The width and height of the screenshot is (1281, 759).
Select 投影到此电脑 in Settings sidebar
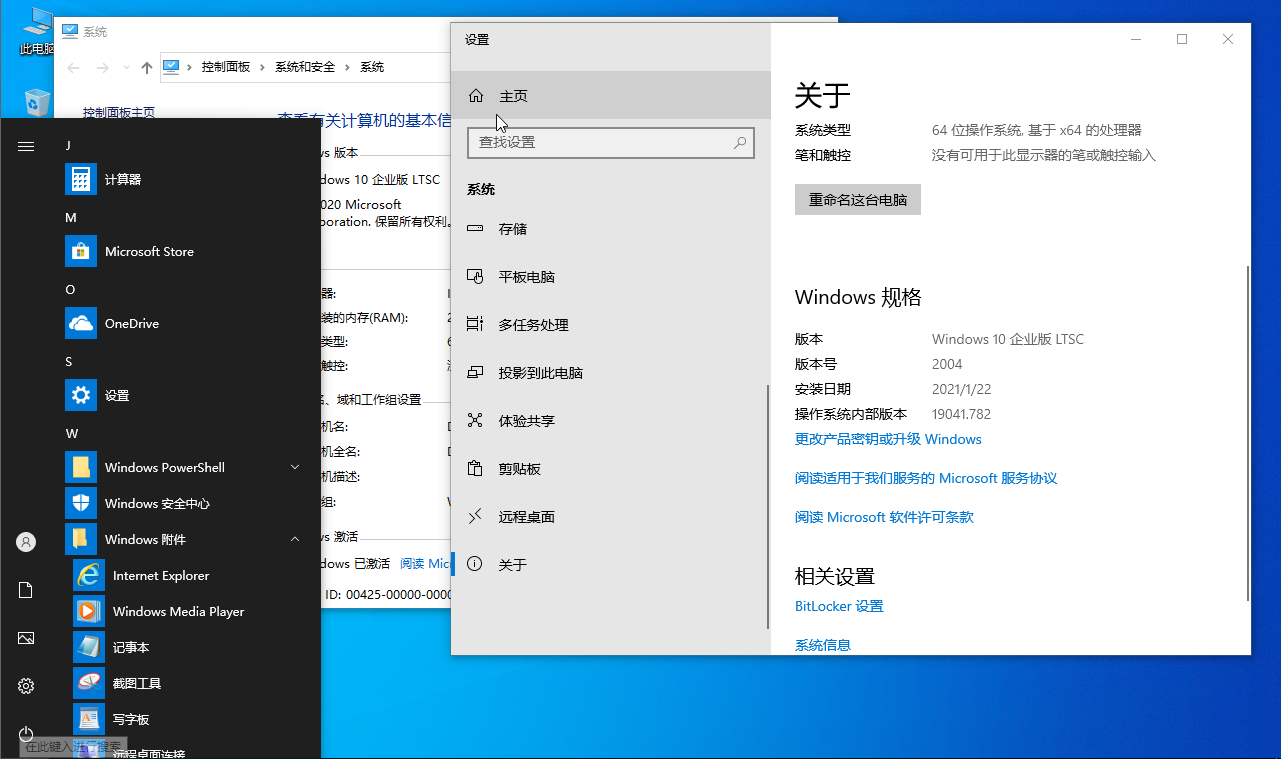[x=611, y=373]
